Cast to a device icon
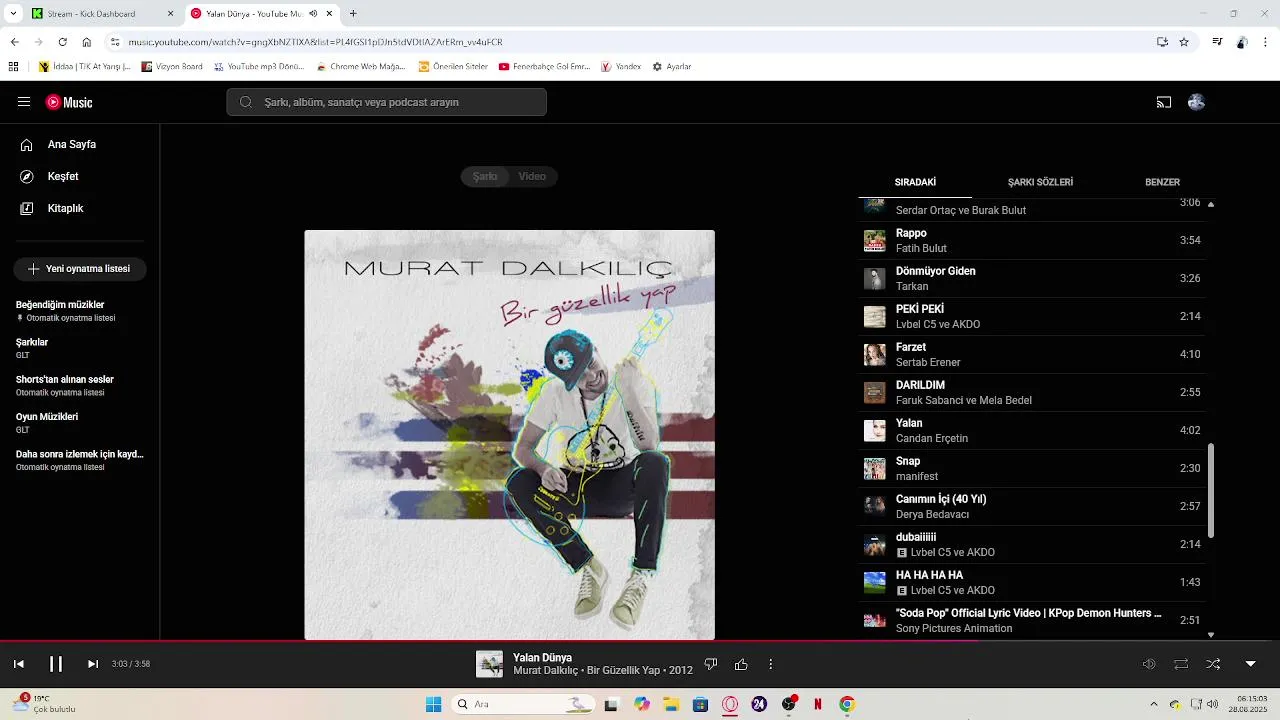The image size is (1280, 720). (x=1164, y=102)
